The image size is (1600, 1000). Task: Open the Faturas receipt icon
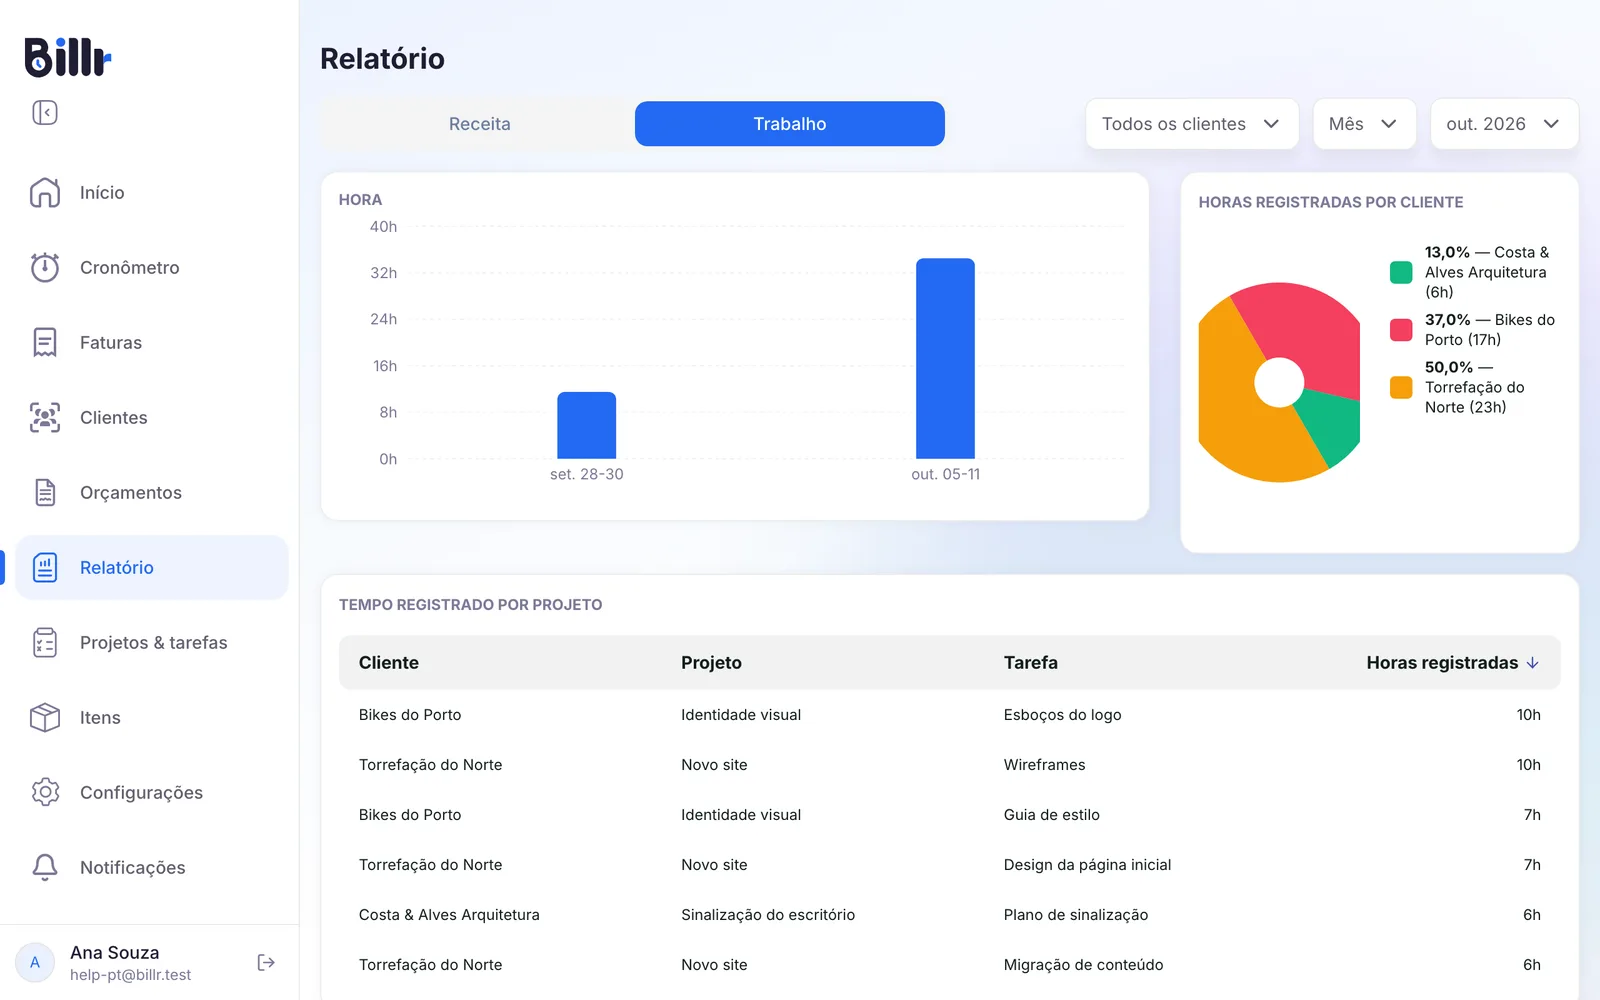(x=45, y=342)
